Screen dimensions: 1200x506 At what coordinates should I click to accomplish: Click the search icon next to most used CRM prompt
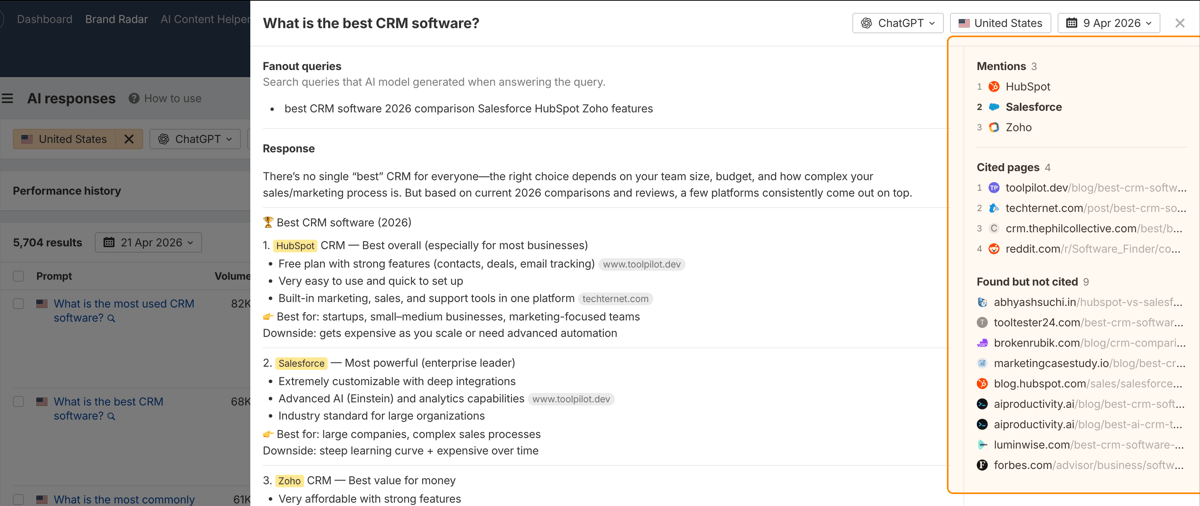[x=111, y=319]
